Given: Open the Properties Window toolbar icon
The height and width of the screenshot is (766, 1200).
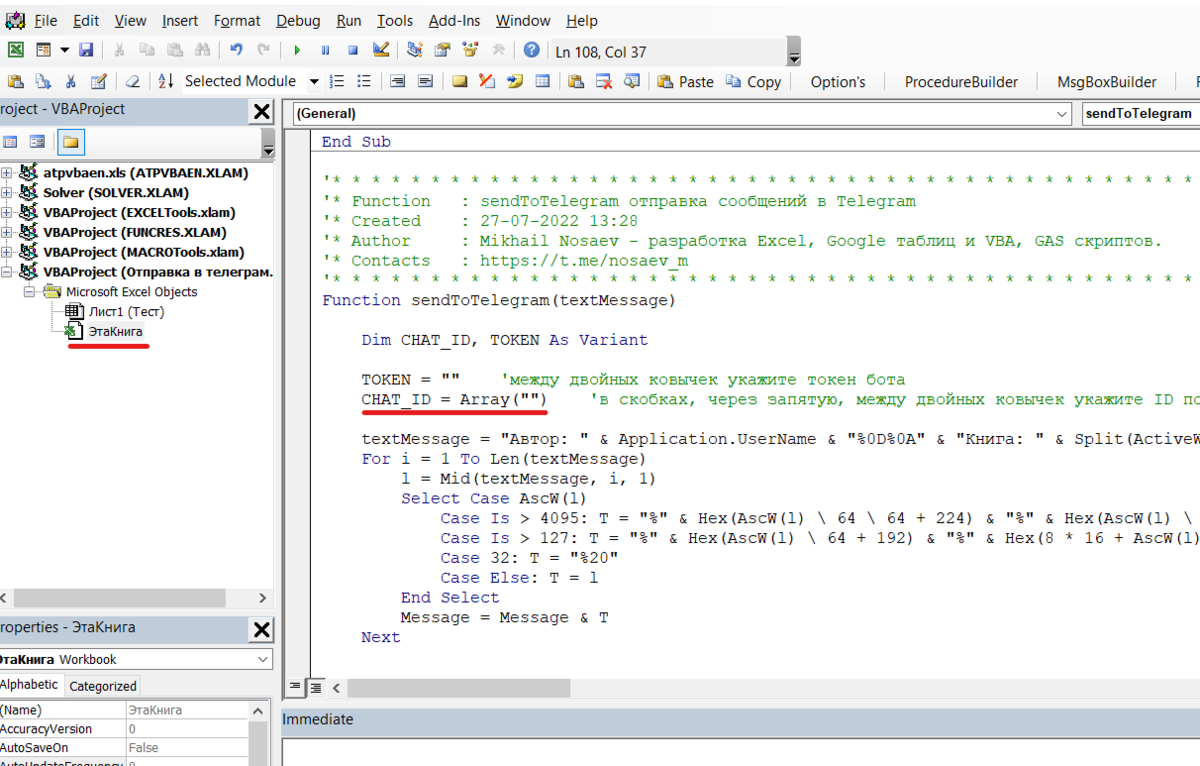Looking at the screenshot, I should (x=443, y=50).
